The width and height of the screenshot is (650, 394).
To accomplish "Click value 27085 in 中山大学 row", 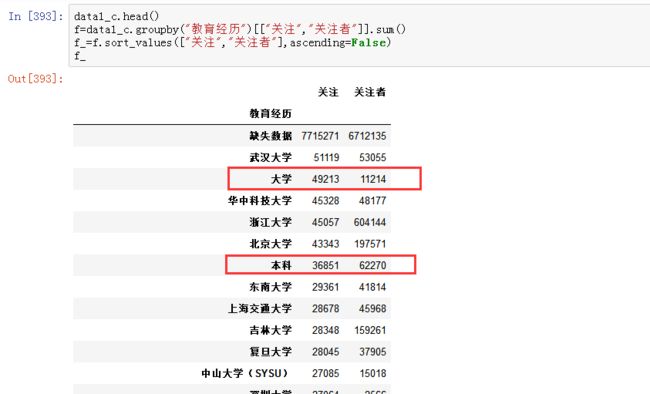I will (325, 373).
